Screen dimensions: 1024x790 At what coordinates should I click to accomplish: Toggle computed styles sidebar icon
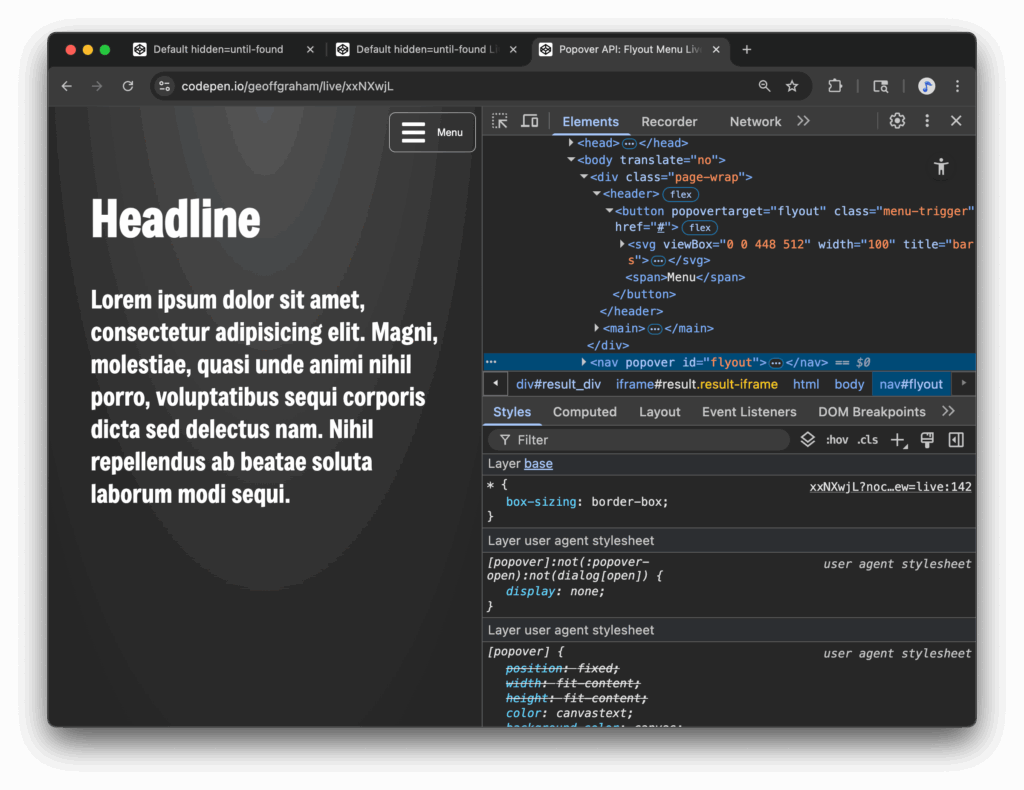pyautogui.click(x=956, y=440)
